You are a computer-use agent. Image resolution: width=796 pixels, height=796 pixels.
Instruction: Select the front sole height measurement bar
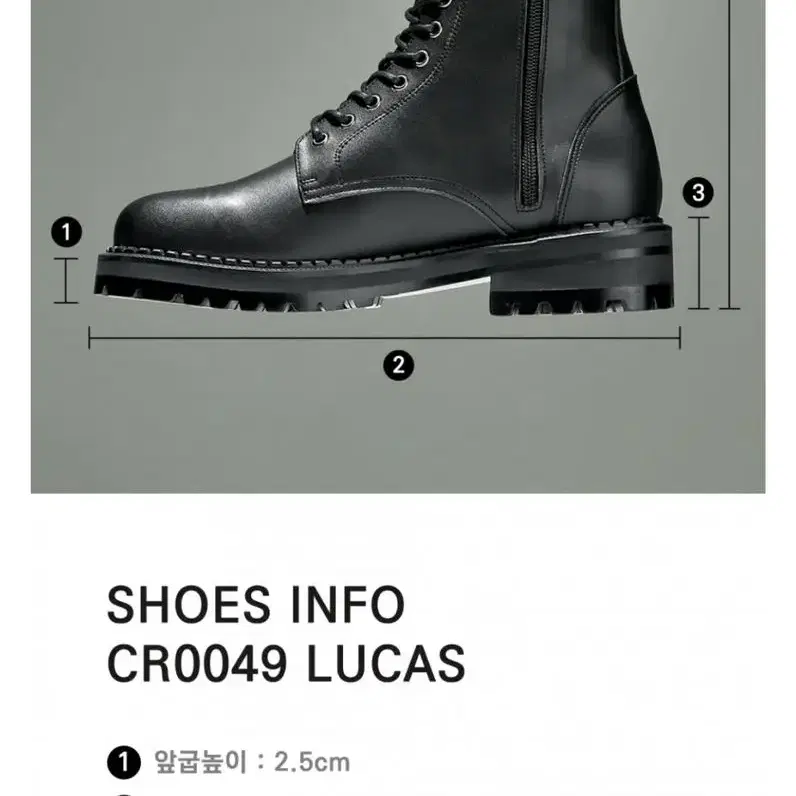(66, 280)
